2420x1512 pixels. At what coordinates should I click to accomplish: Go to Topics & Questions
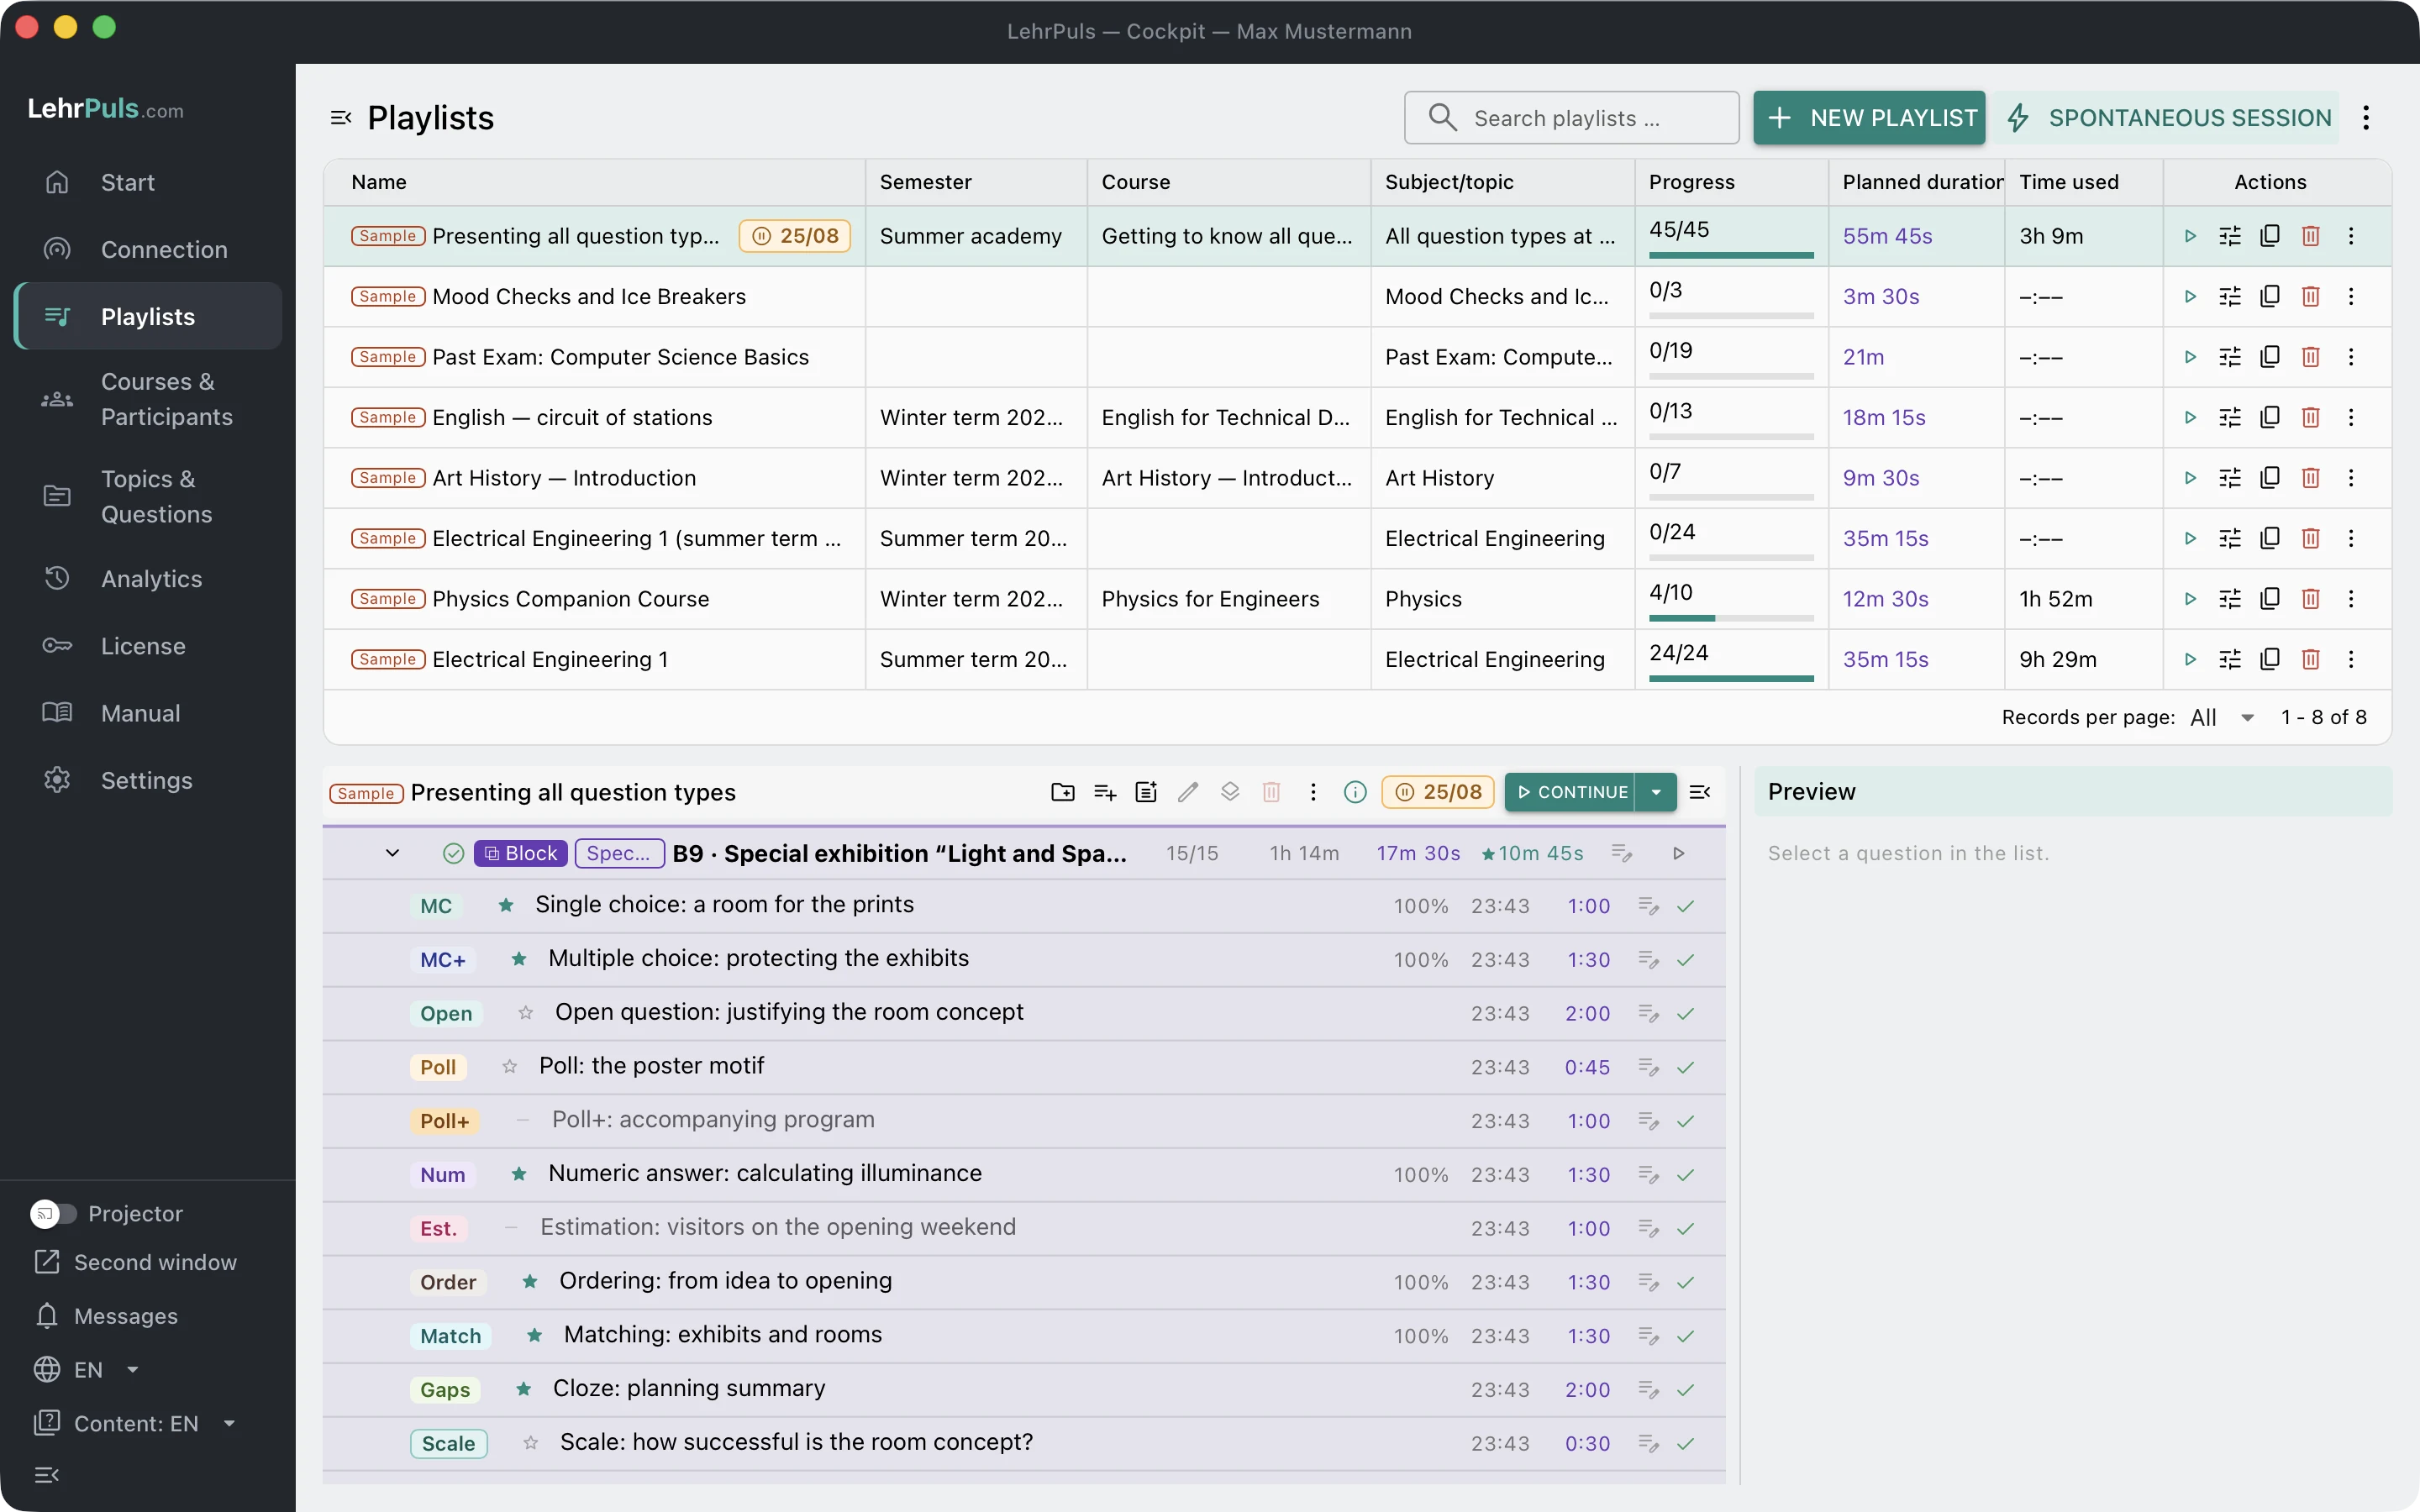149,496
